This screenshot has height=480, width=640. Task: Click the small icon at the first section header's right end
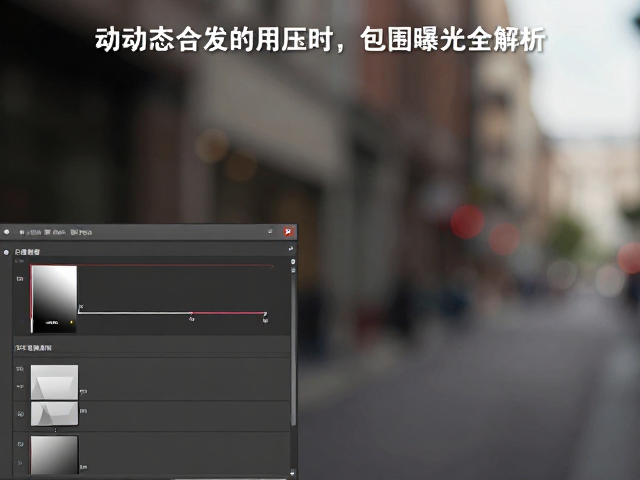pyautogui.click(x=291, y=248)
